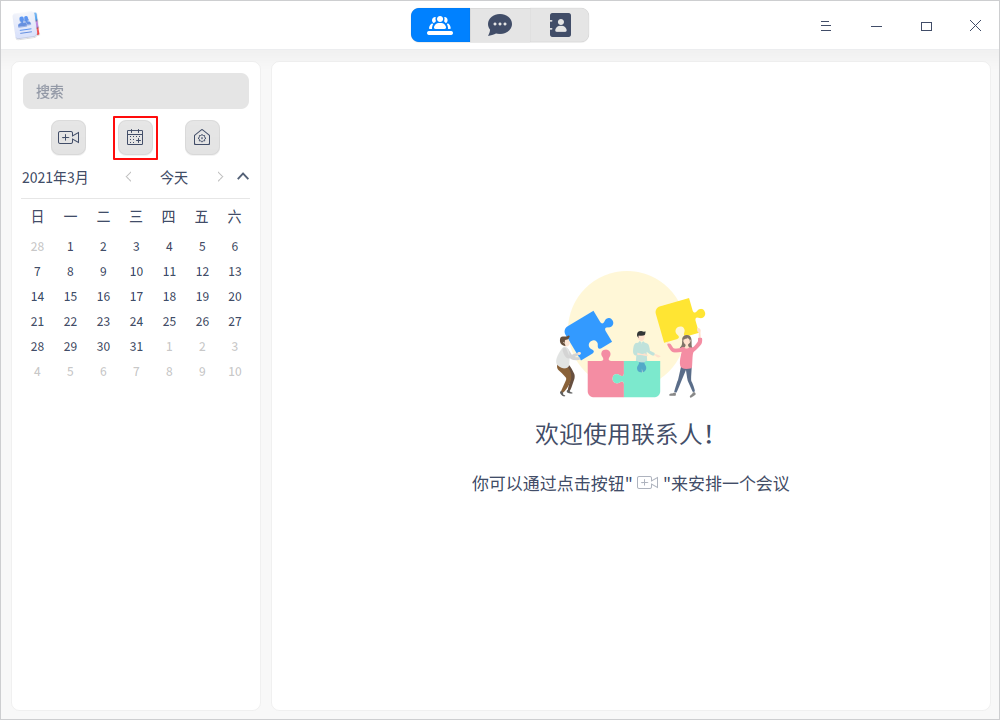Select March 6 in the first week

pyautogui.click(x=235, y=247)
